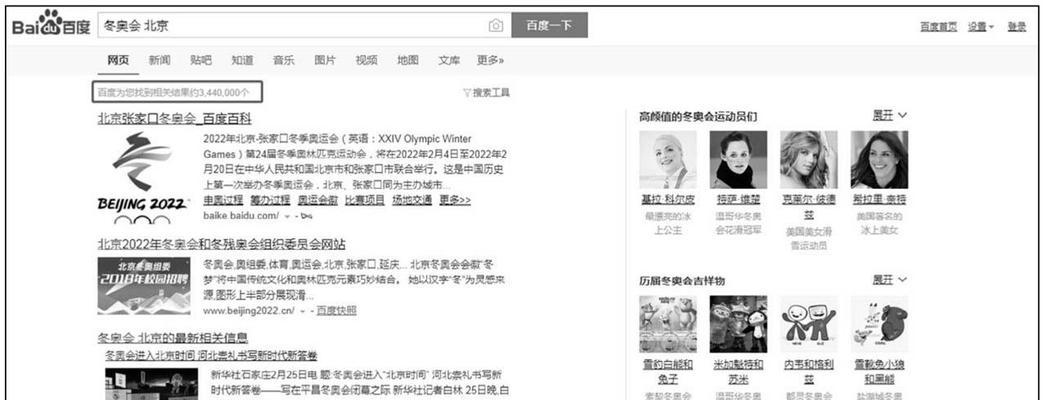Switch to the 音乐 tab

click(284, 60)
